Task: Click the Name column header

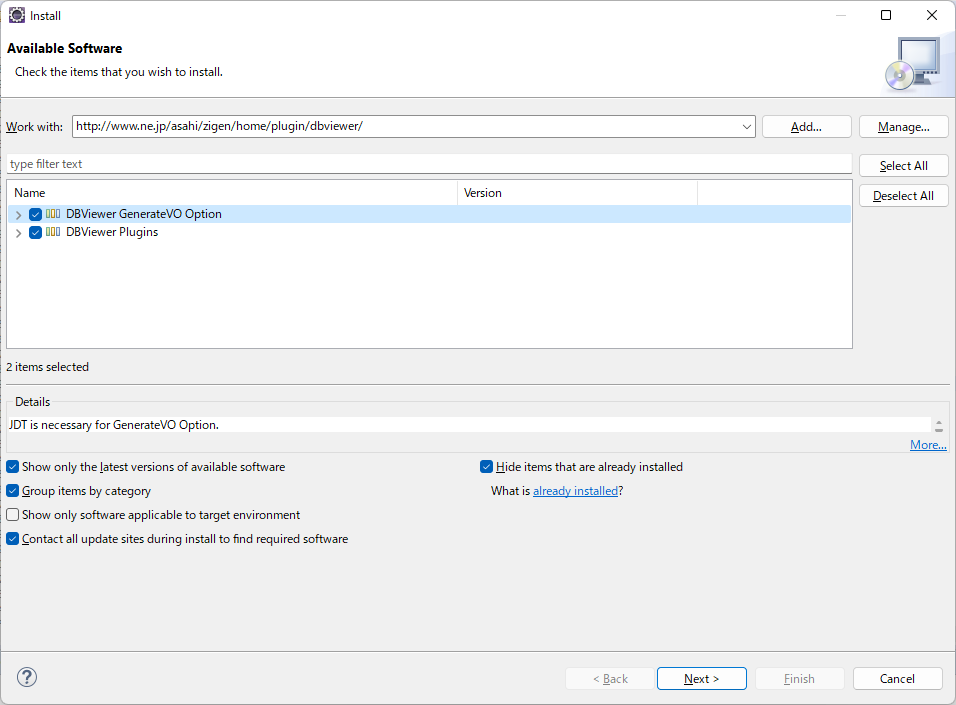Action: (232, 193)
